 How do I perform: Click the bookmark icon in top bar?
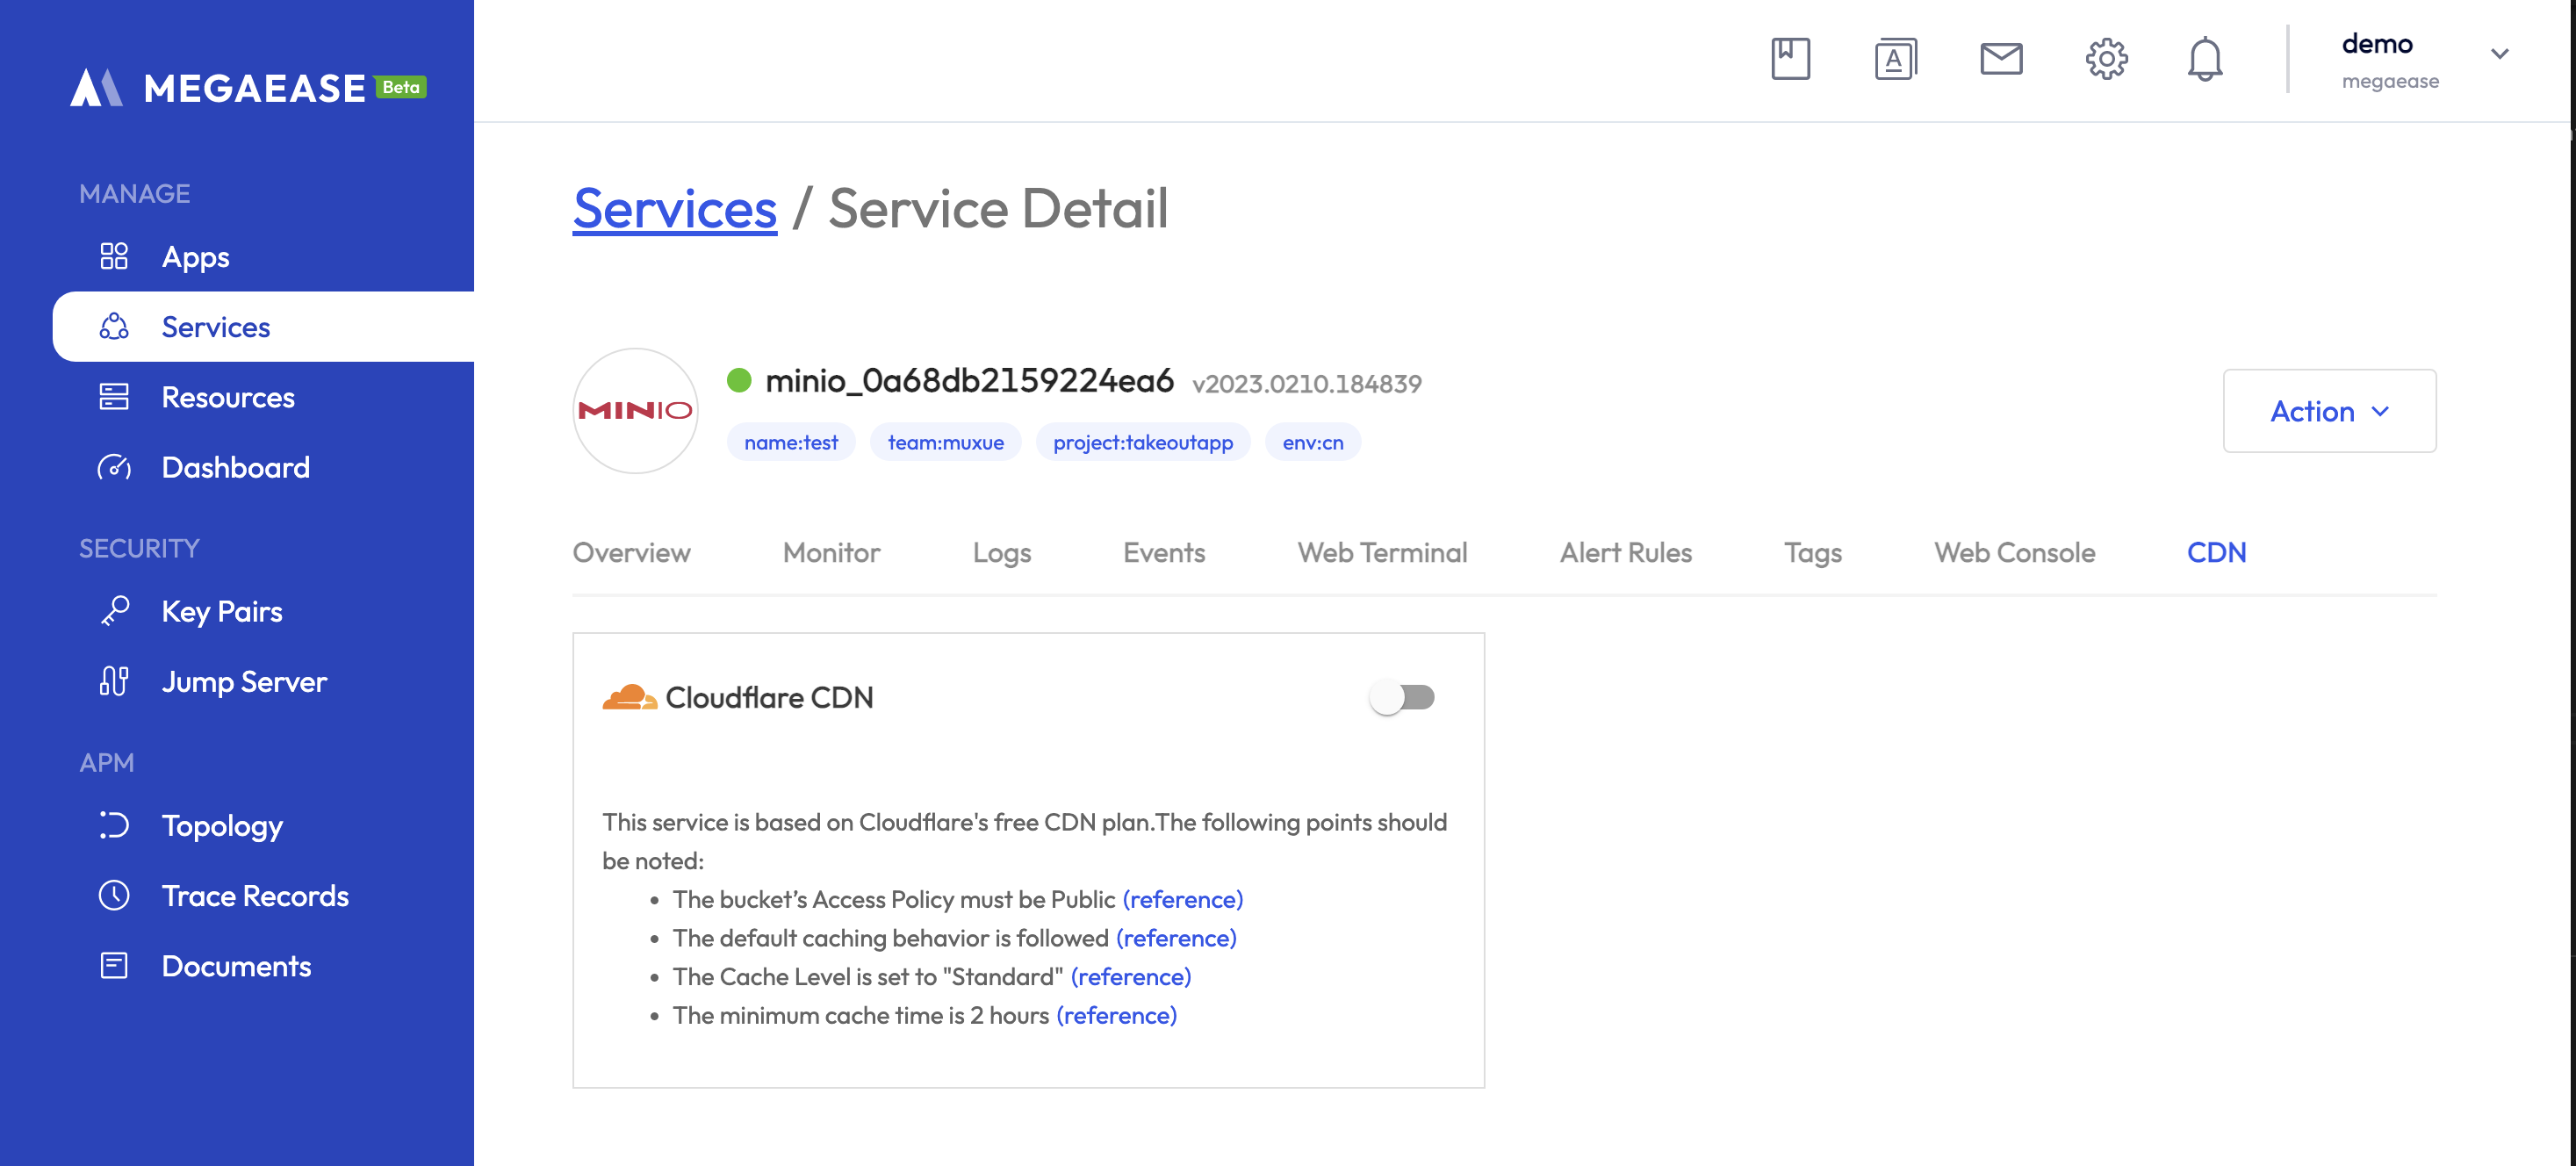(x=1790, y=58)
